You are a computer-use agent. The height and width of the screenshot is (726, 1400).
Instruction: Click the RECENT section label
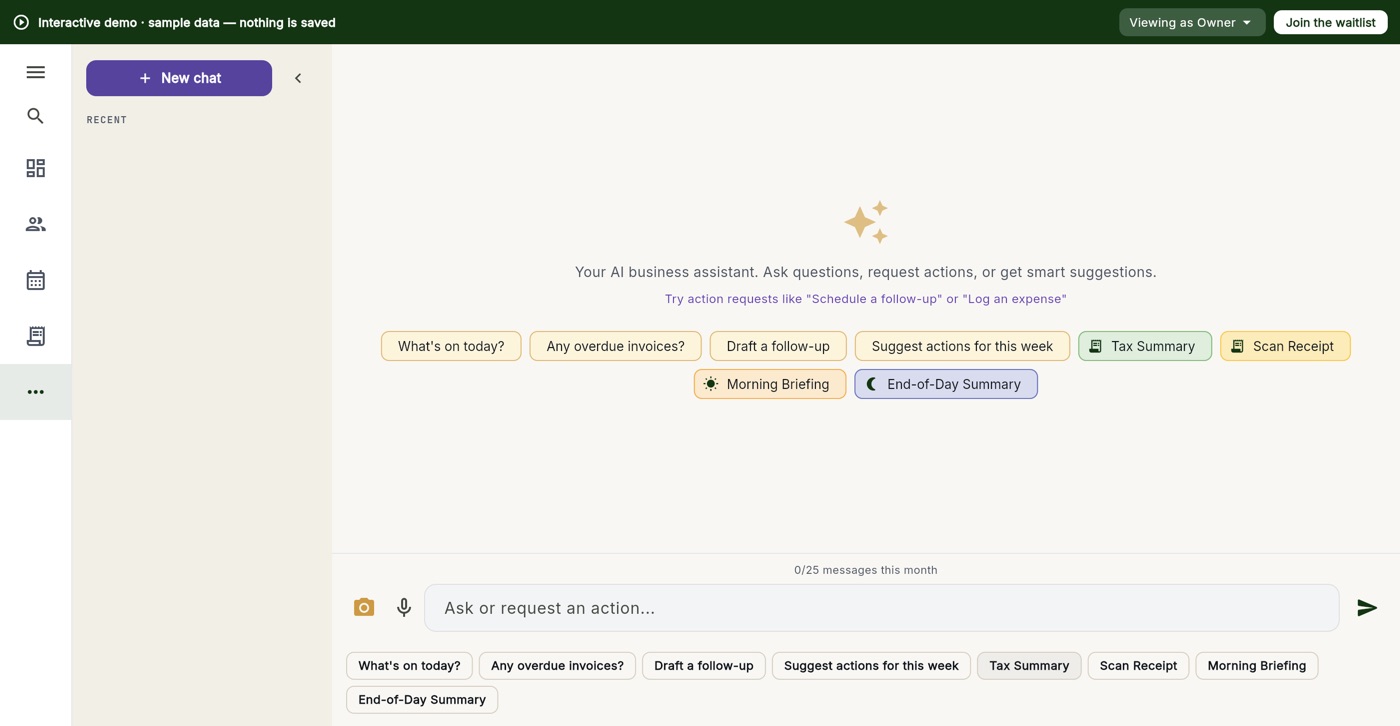[107, 120]
